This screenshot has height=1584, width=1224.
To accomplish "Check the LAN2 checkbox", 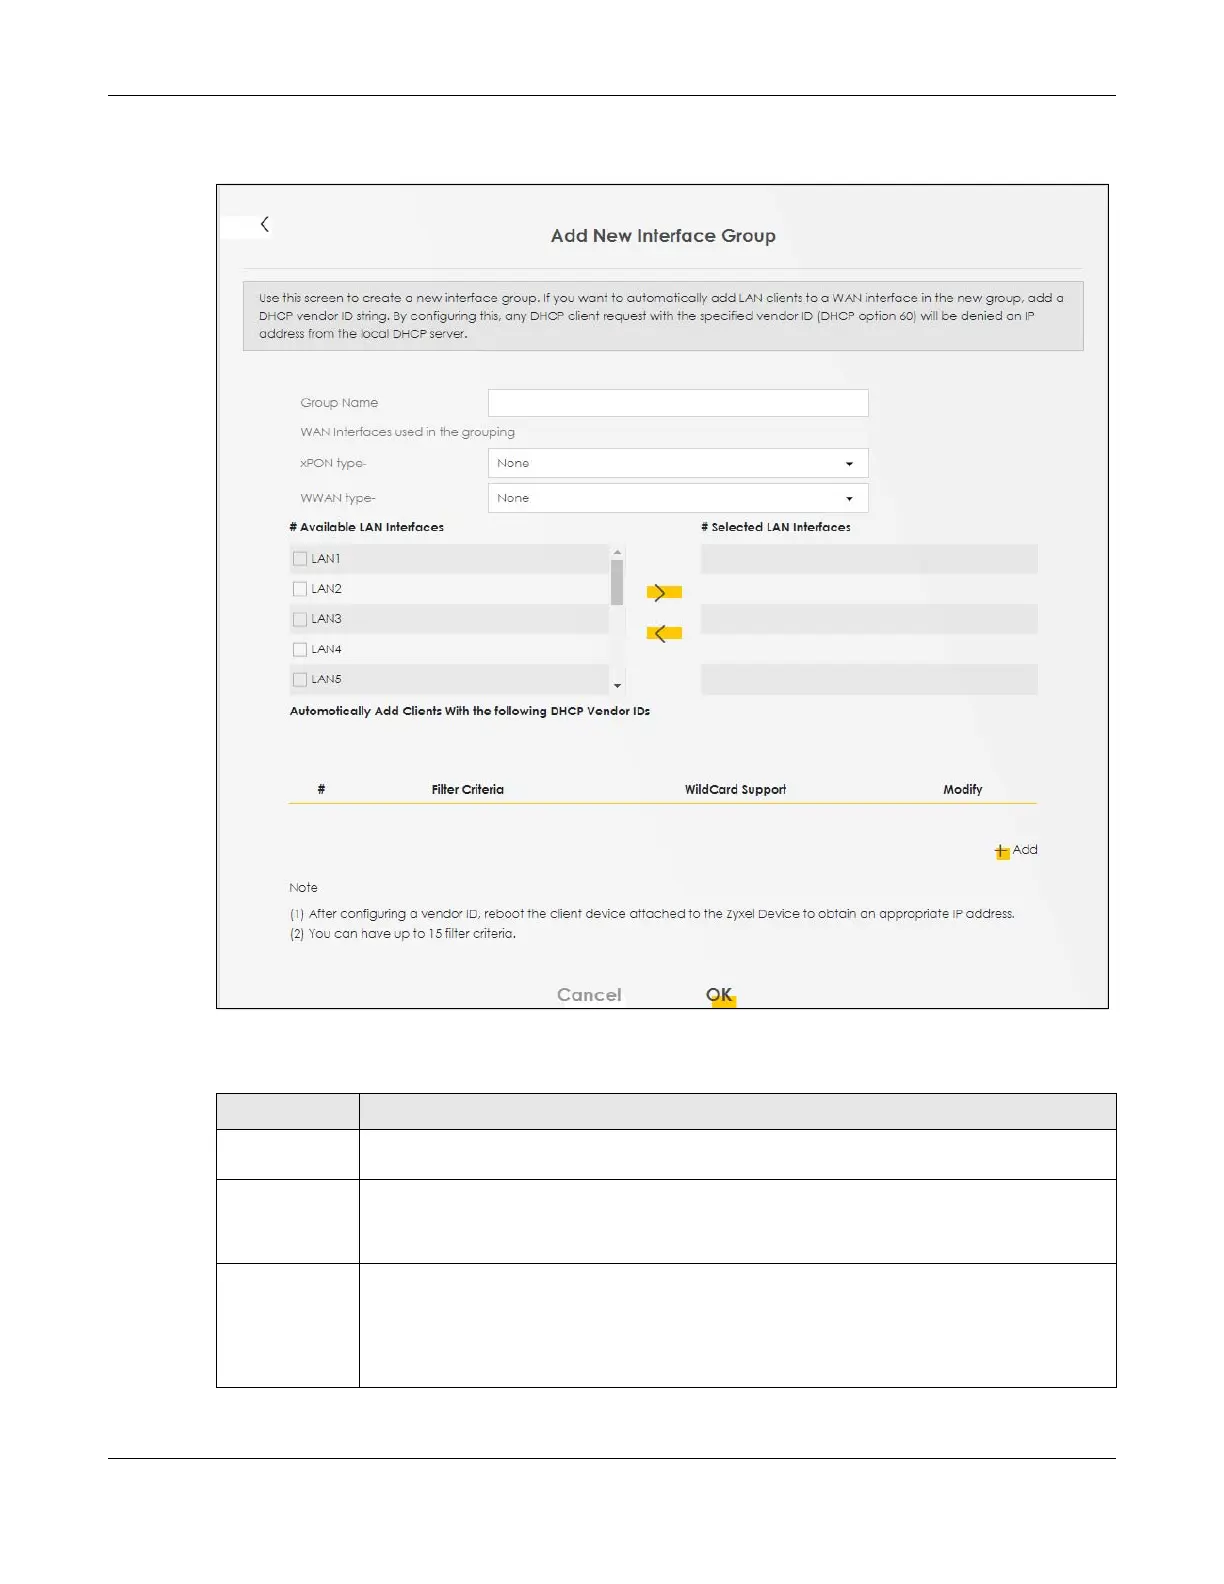I will [x=299, y=589].
